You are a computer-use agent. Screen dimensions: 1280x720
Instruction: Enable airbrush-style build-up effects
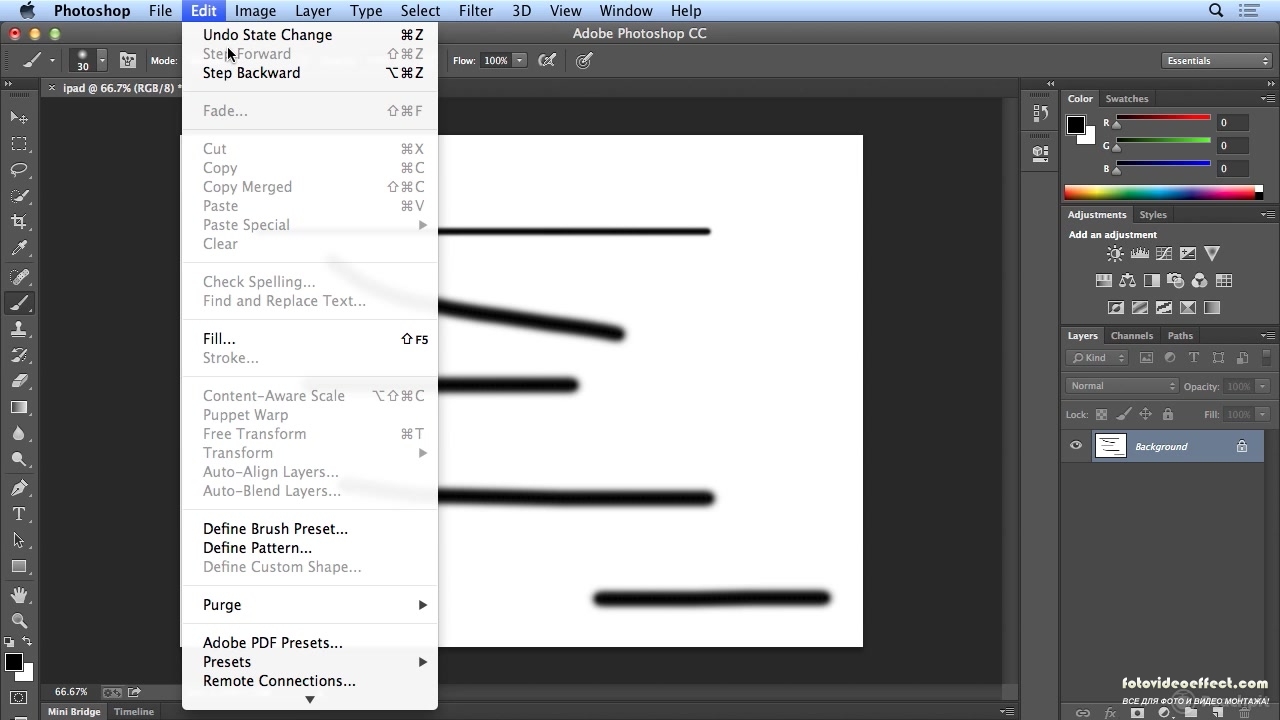point(547,61)
